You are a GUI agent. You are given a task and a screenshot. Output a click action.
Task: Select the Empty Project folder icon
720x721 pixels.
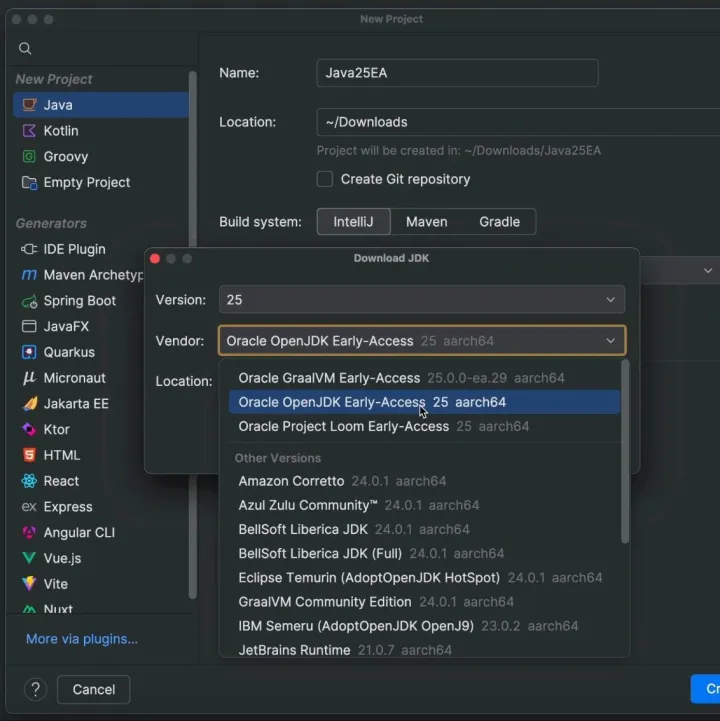(29, 183)
